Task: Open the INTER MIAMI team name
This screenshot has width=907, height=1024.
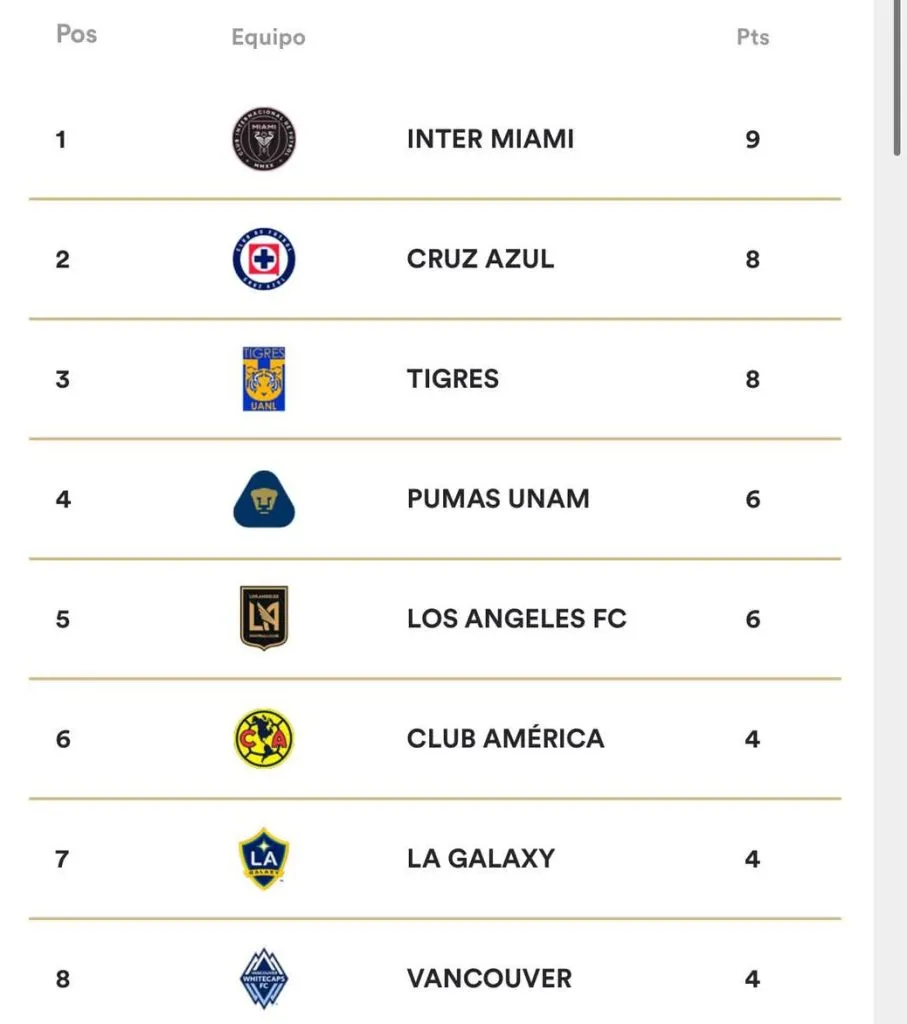Action: tap(490, 139)
